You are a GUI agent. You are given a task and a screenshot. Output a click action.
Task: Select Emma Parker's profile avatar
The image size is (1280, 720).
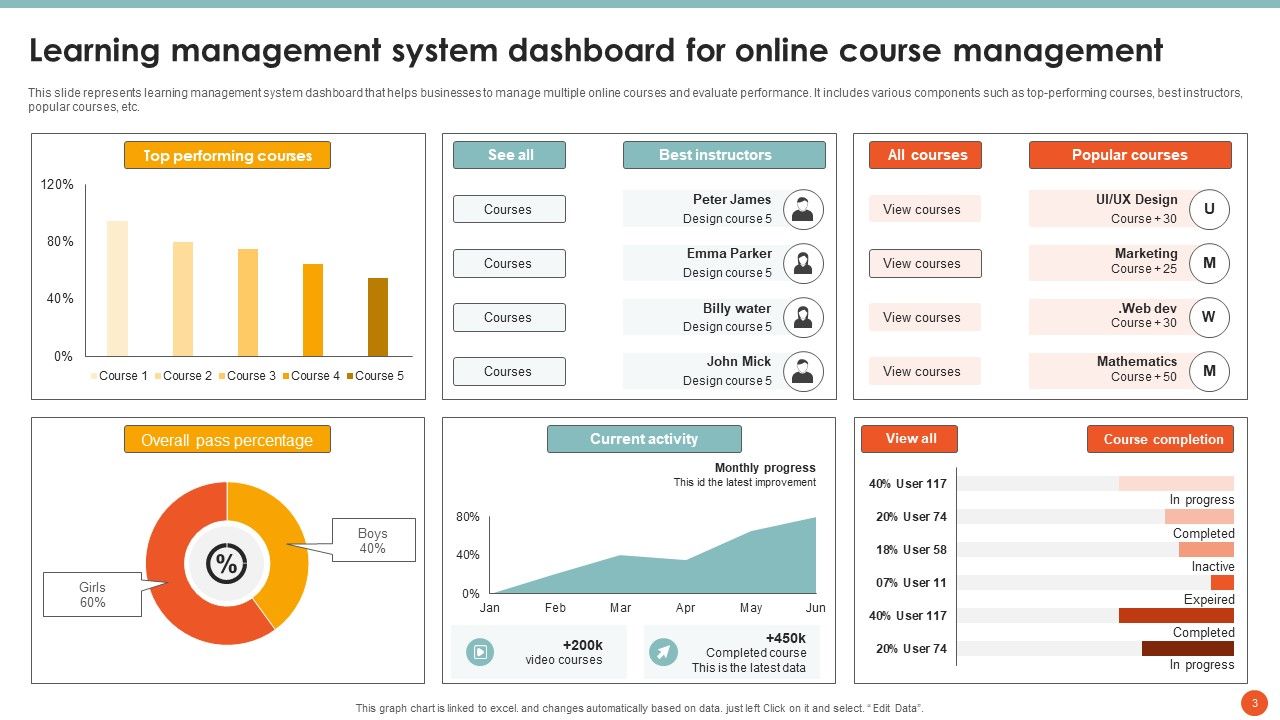(802, 263)
